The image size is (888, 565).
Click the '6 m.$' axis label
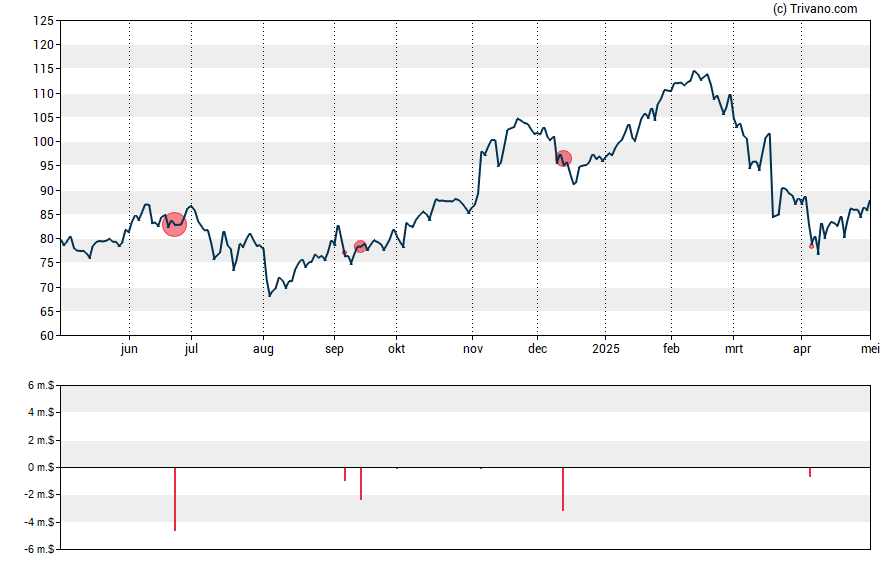(x=41, y=386)
